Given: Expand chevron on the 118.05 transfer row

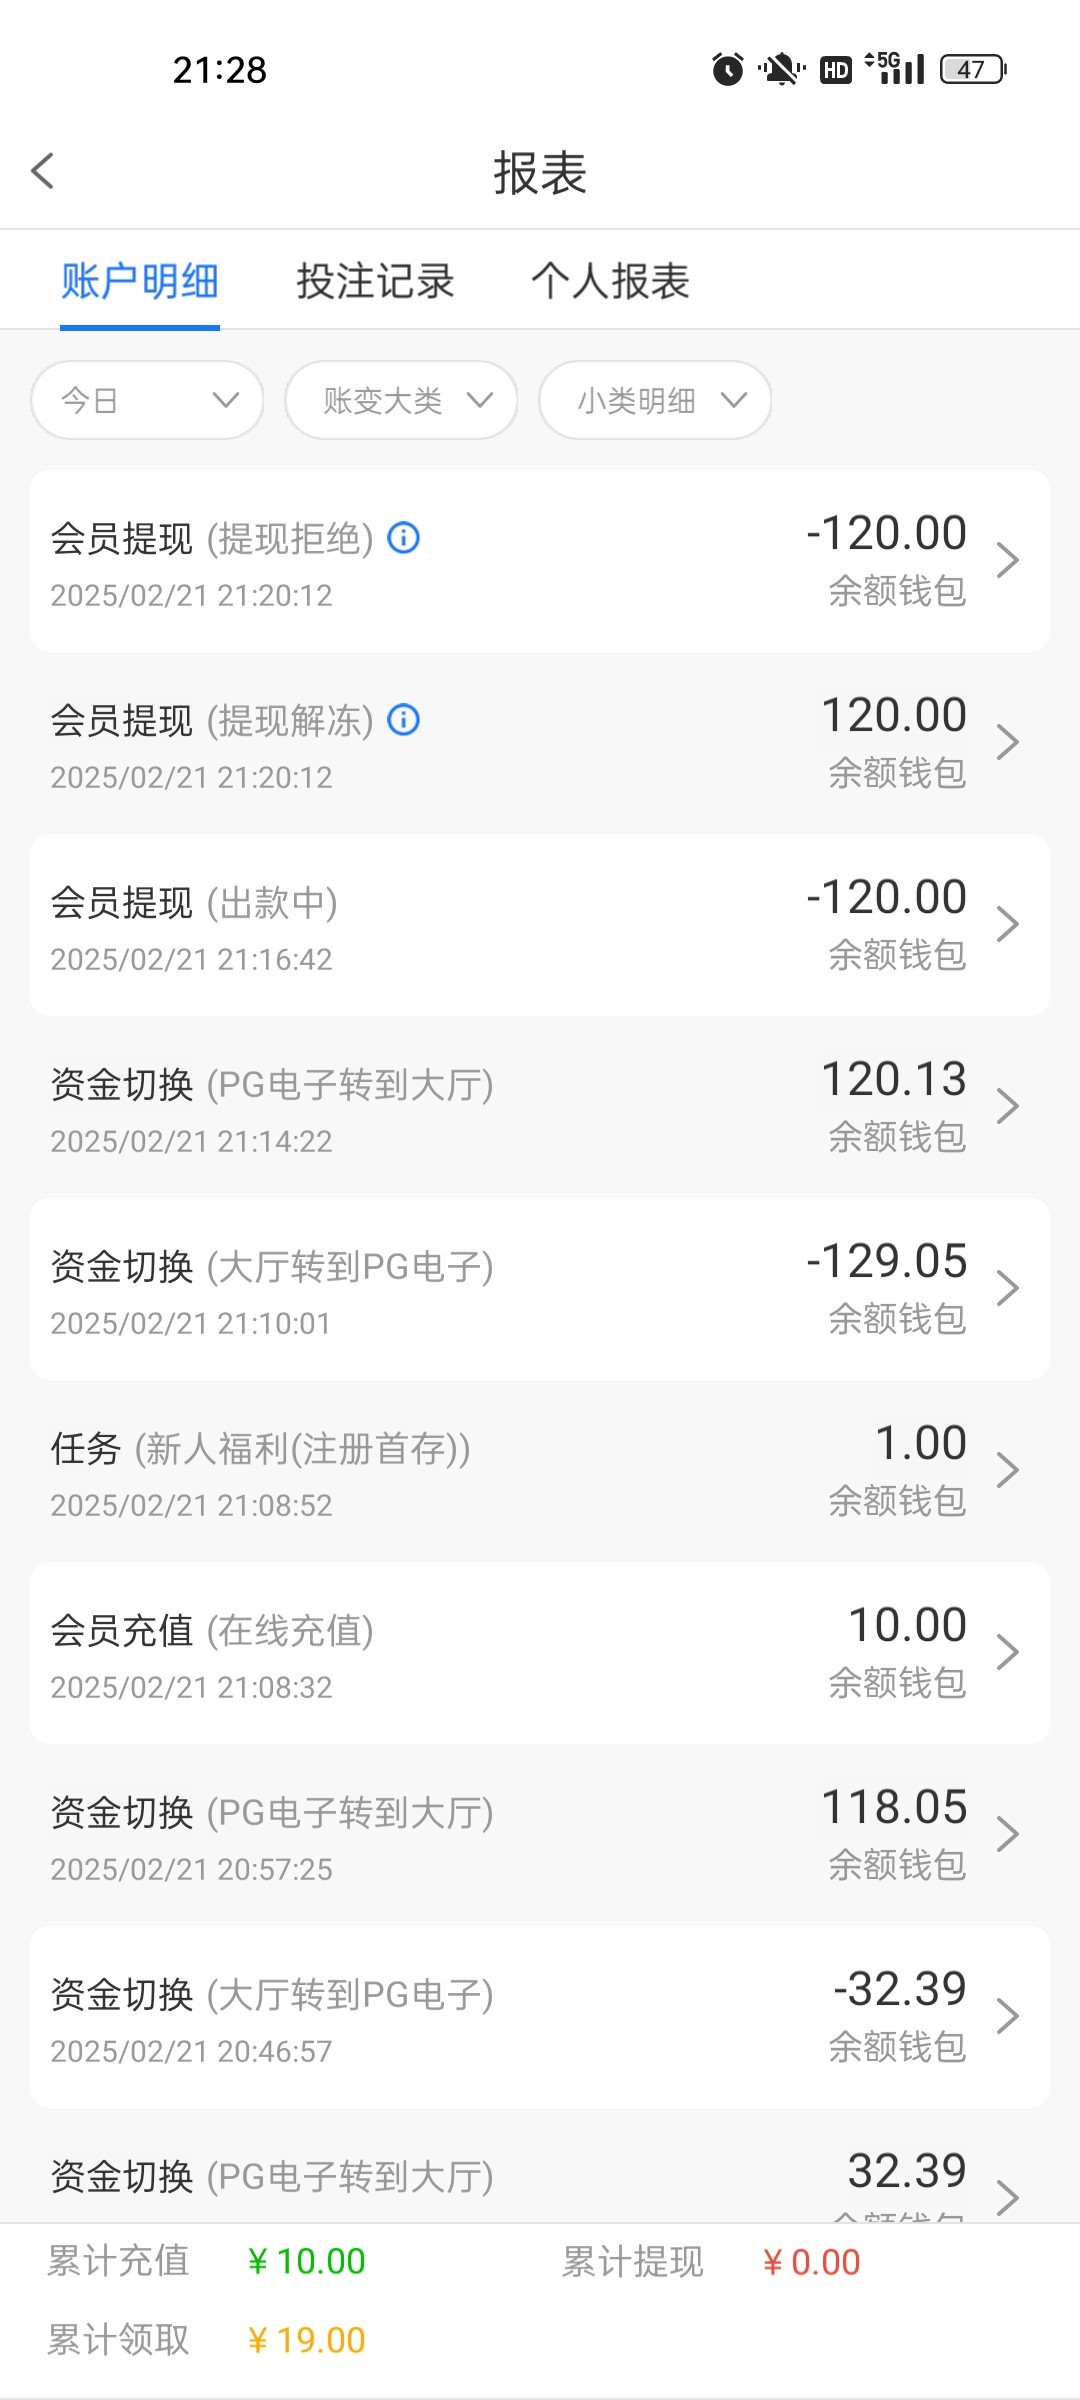Looking at the screenshot, I should pos(1008,1834).
